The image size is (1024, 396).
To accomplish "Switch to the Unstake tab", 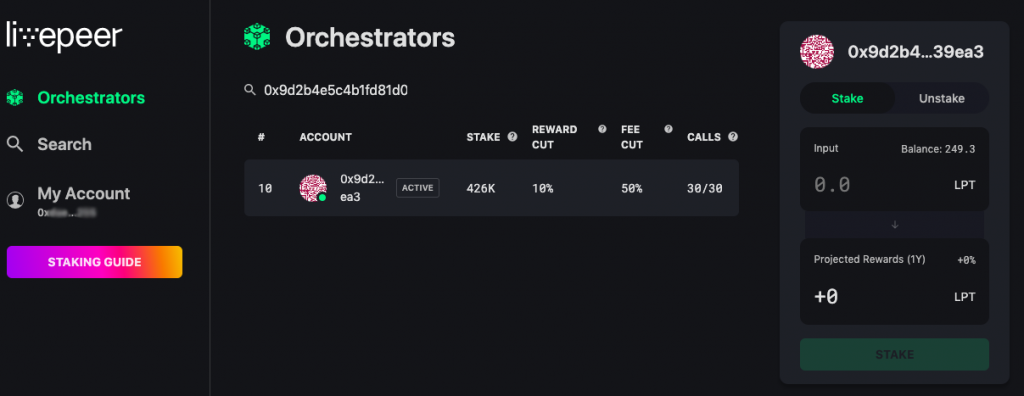I will [942, 99].
